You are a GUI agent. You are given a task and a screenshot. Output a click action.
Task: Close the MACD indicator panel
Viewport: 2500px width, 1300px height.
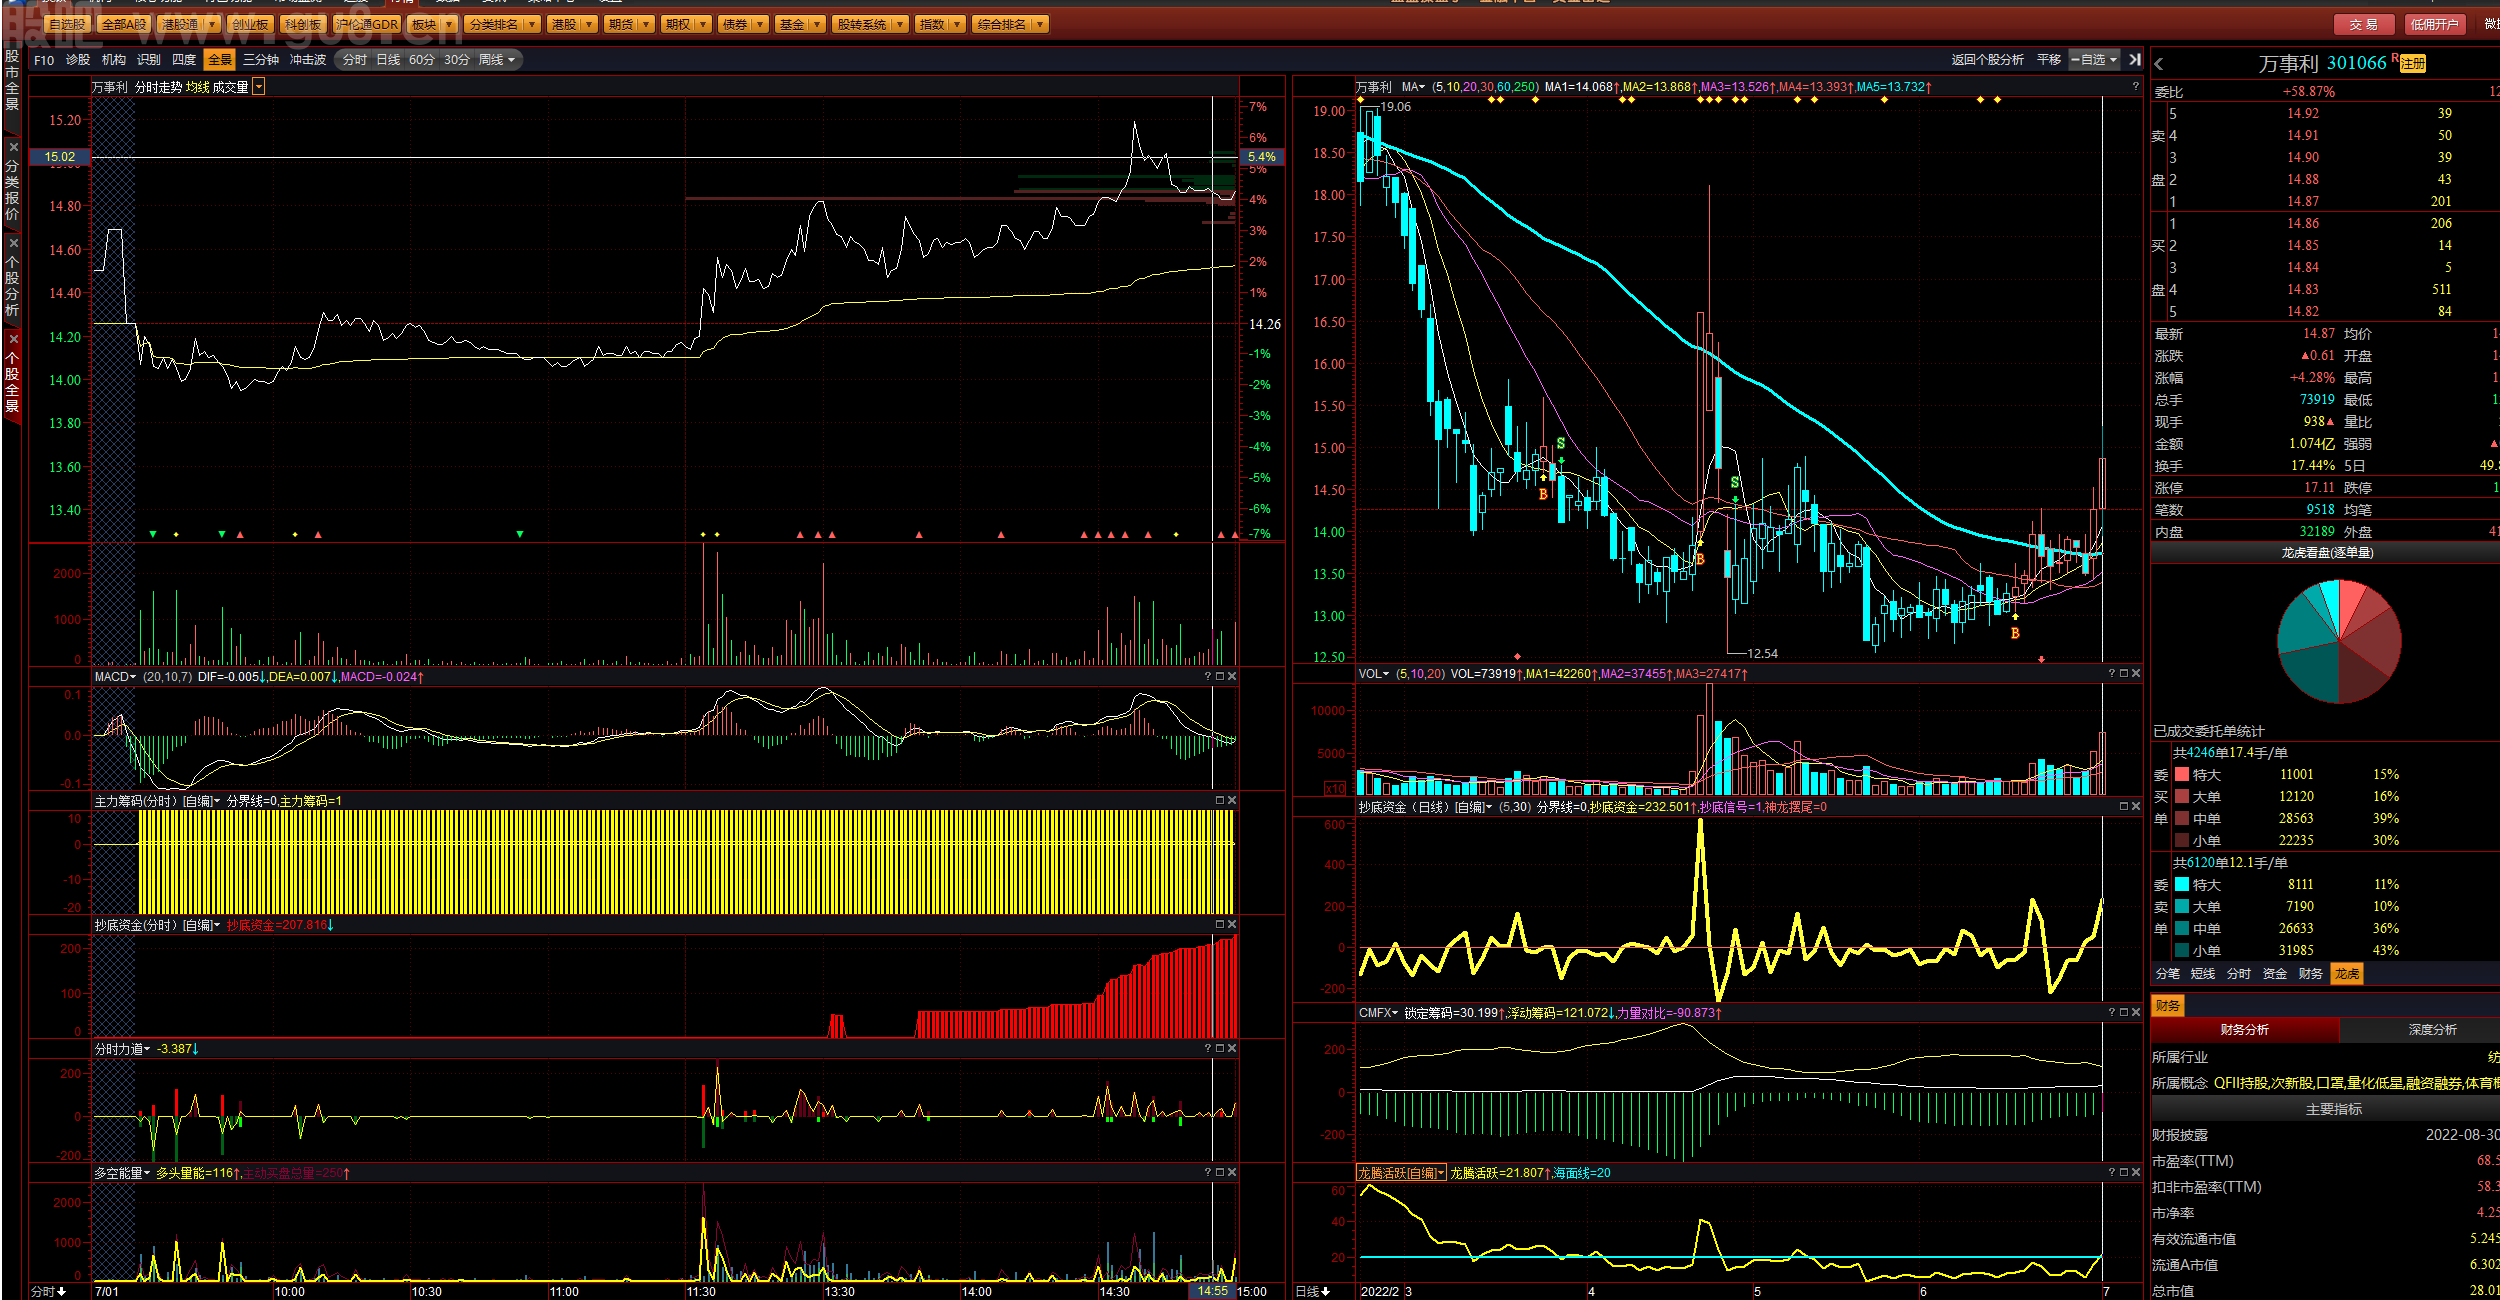(x=1232, y=677)
